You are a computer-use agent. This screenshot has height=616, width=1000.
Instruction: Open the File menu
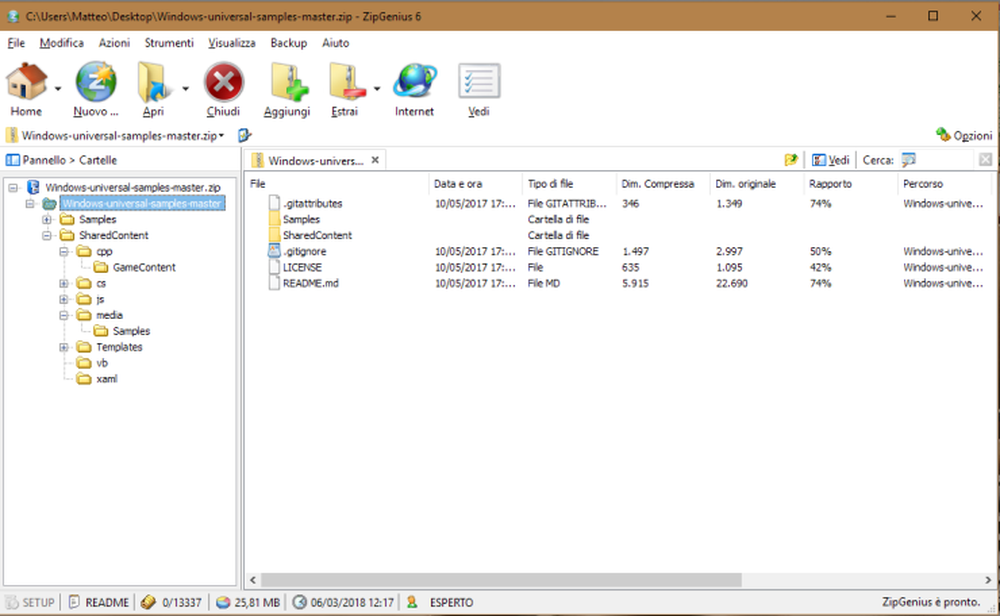click(16, 43)
